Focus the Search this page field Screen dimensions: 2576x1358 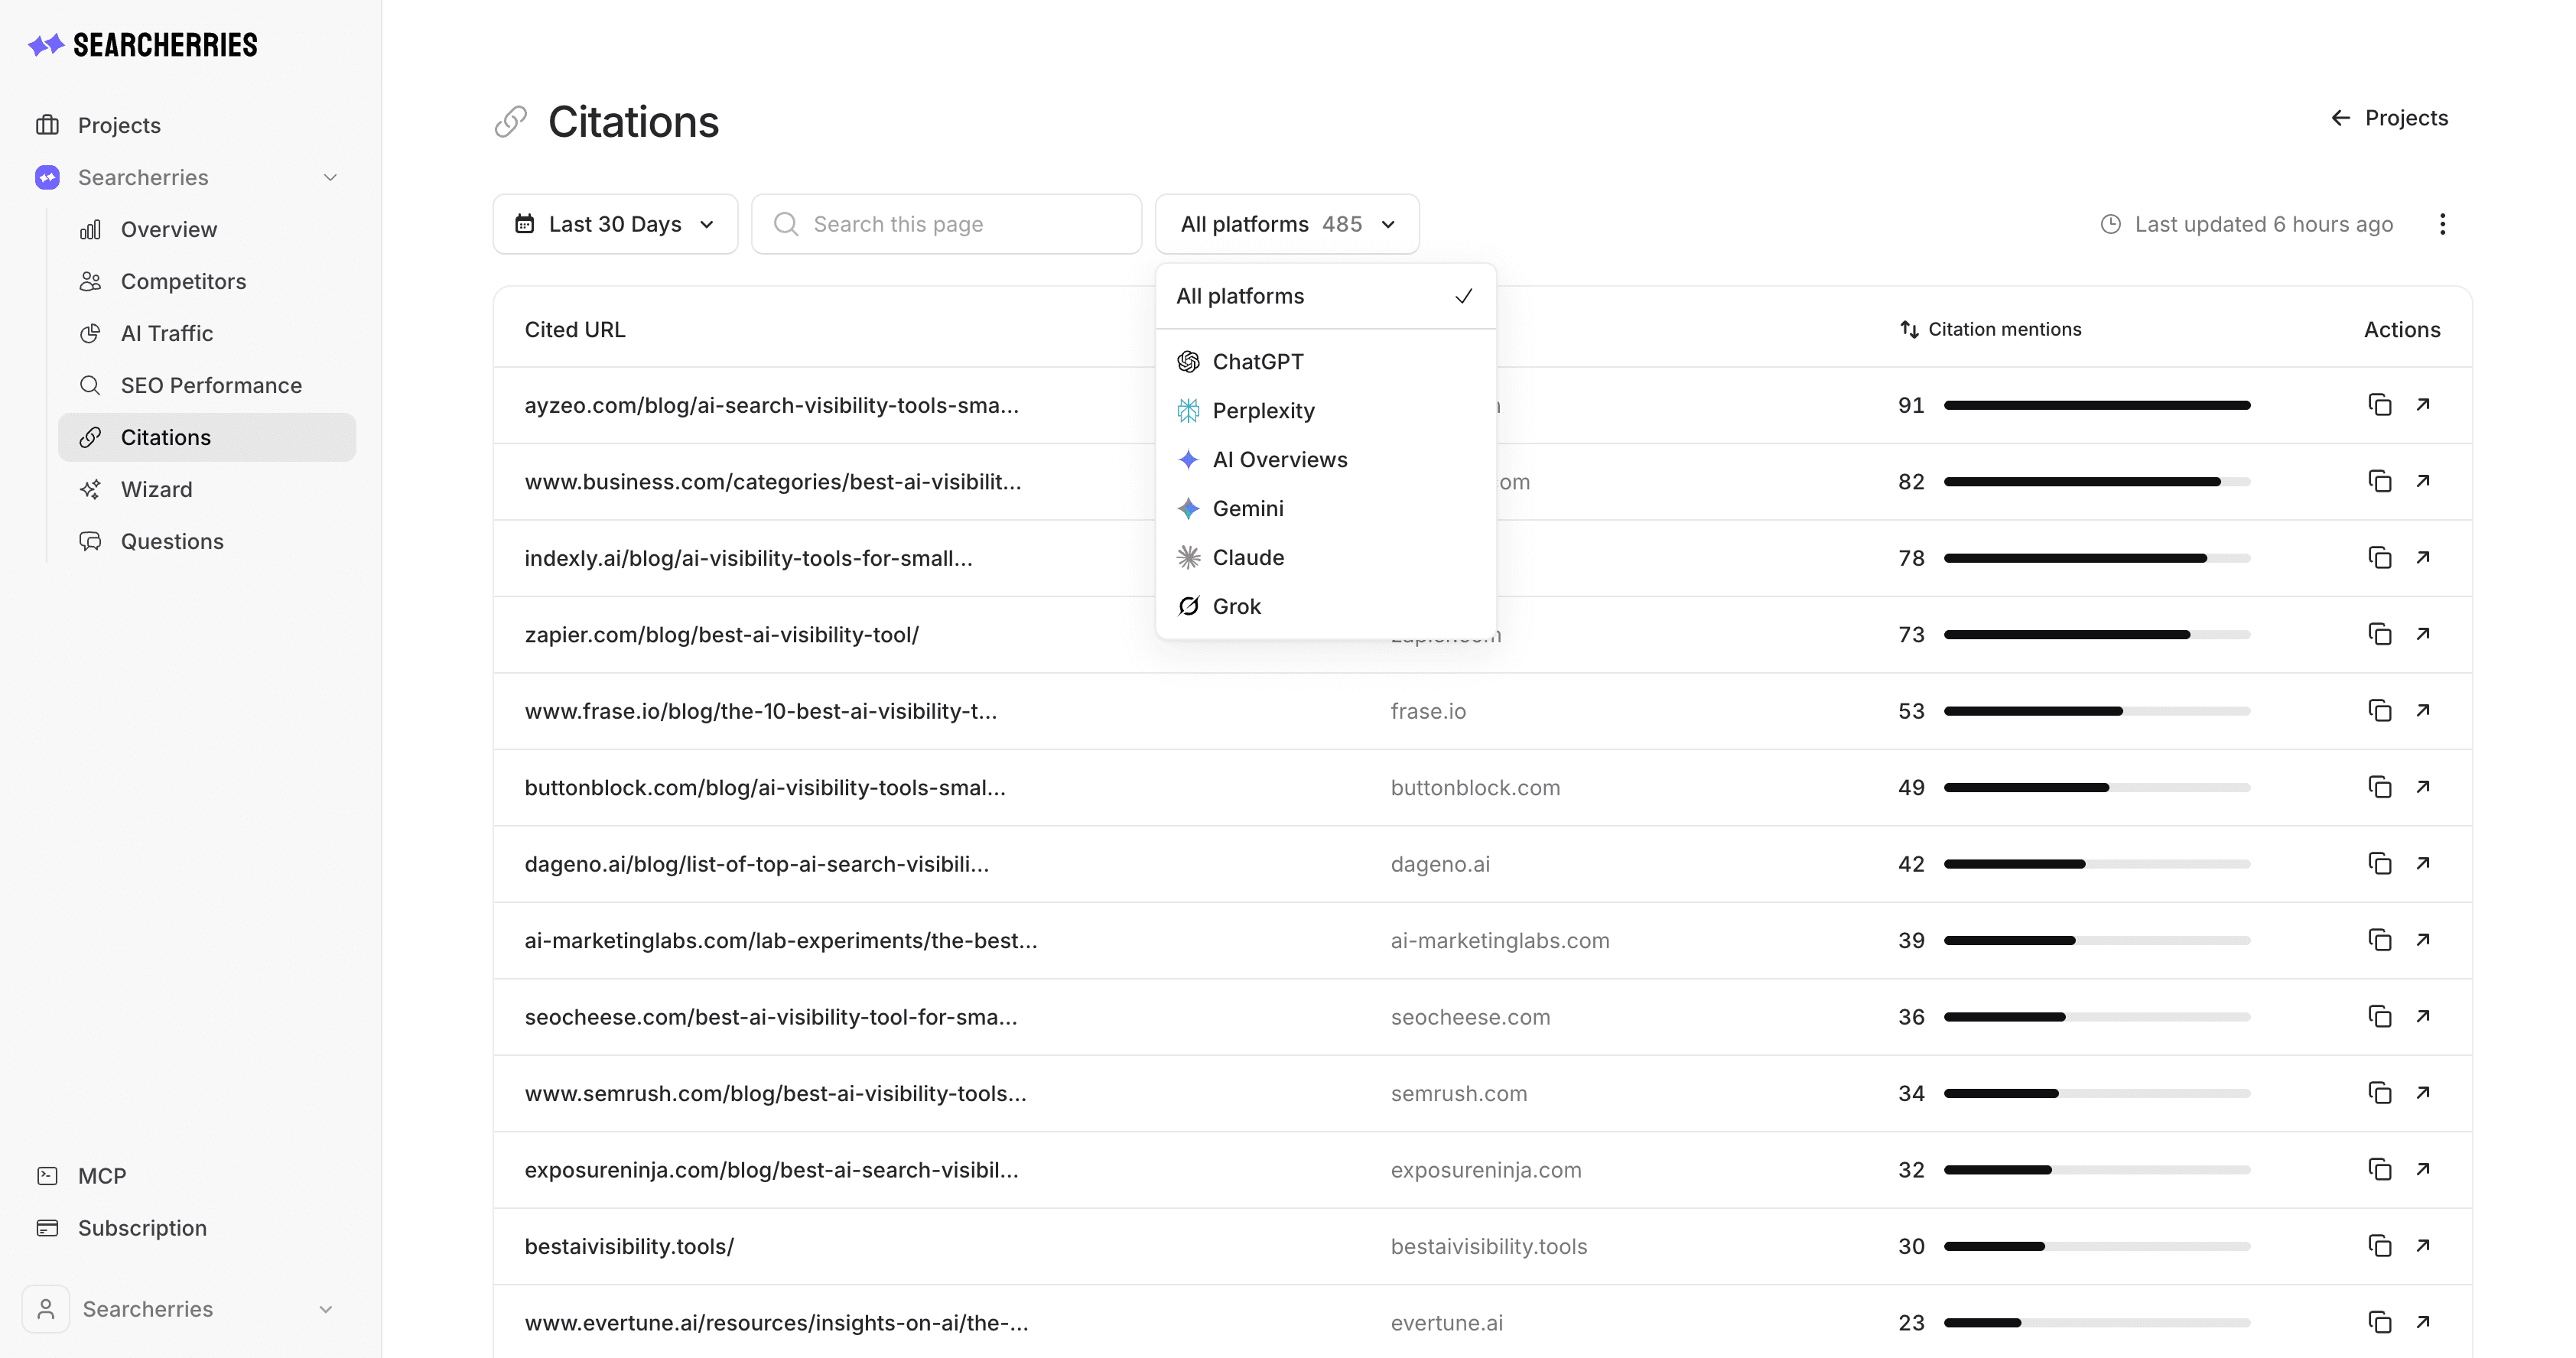click(x=946, y=224)
